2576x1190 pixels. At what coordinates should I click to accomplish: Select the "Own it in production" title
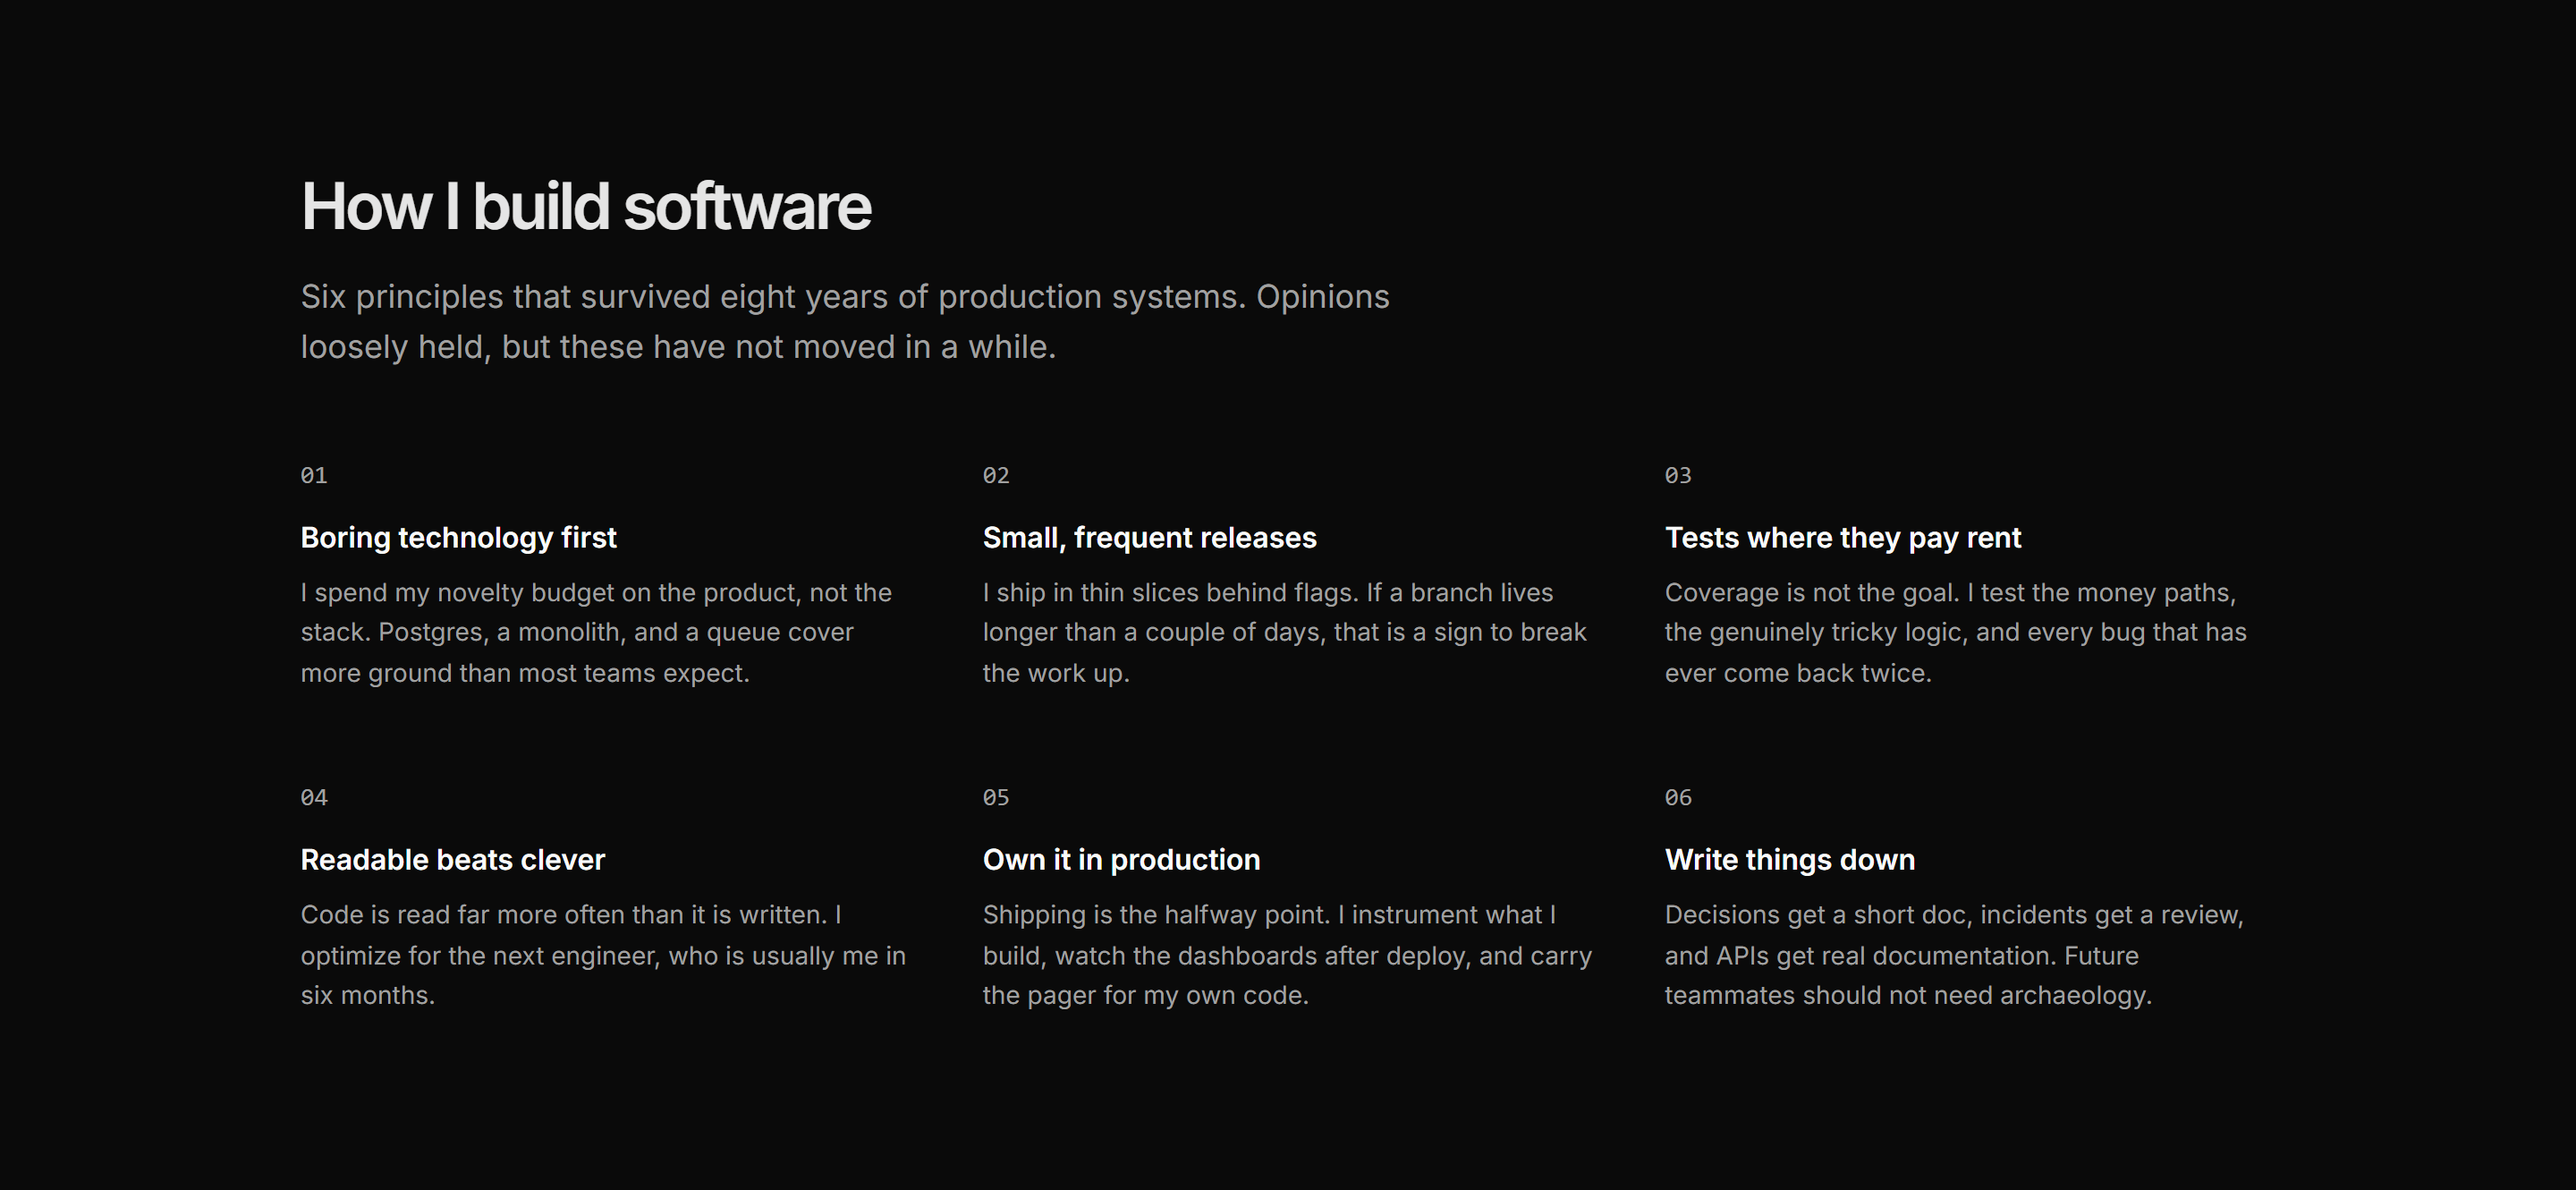pos(1121,860)
